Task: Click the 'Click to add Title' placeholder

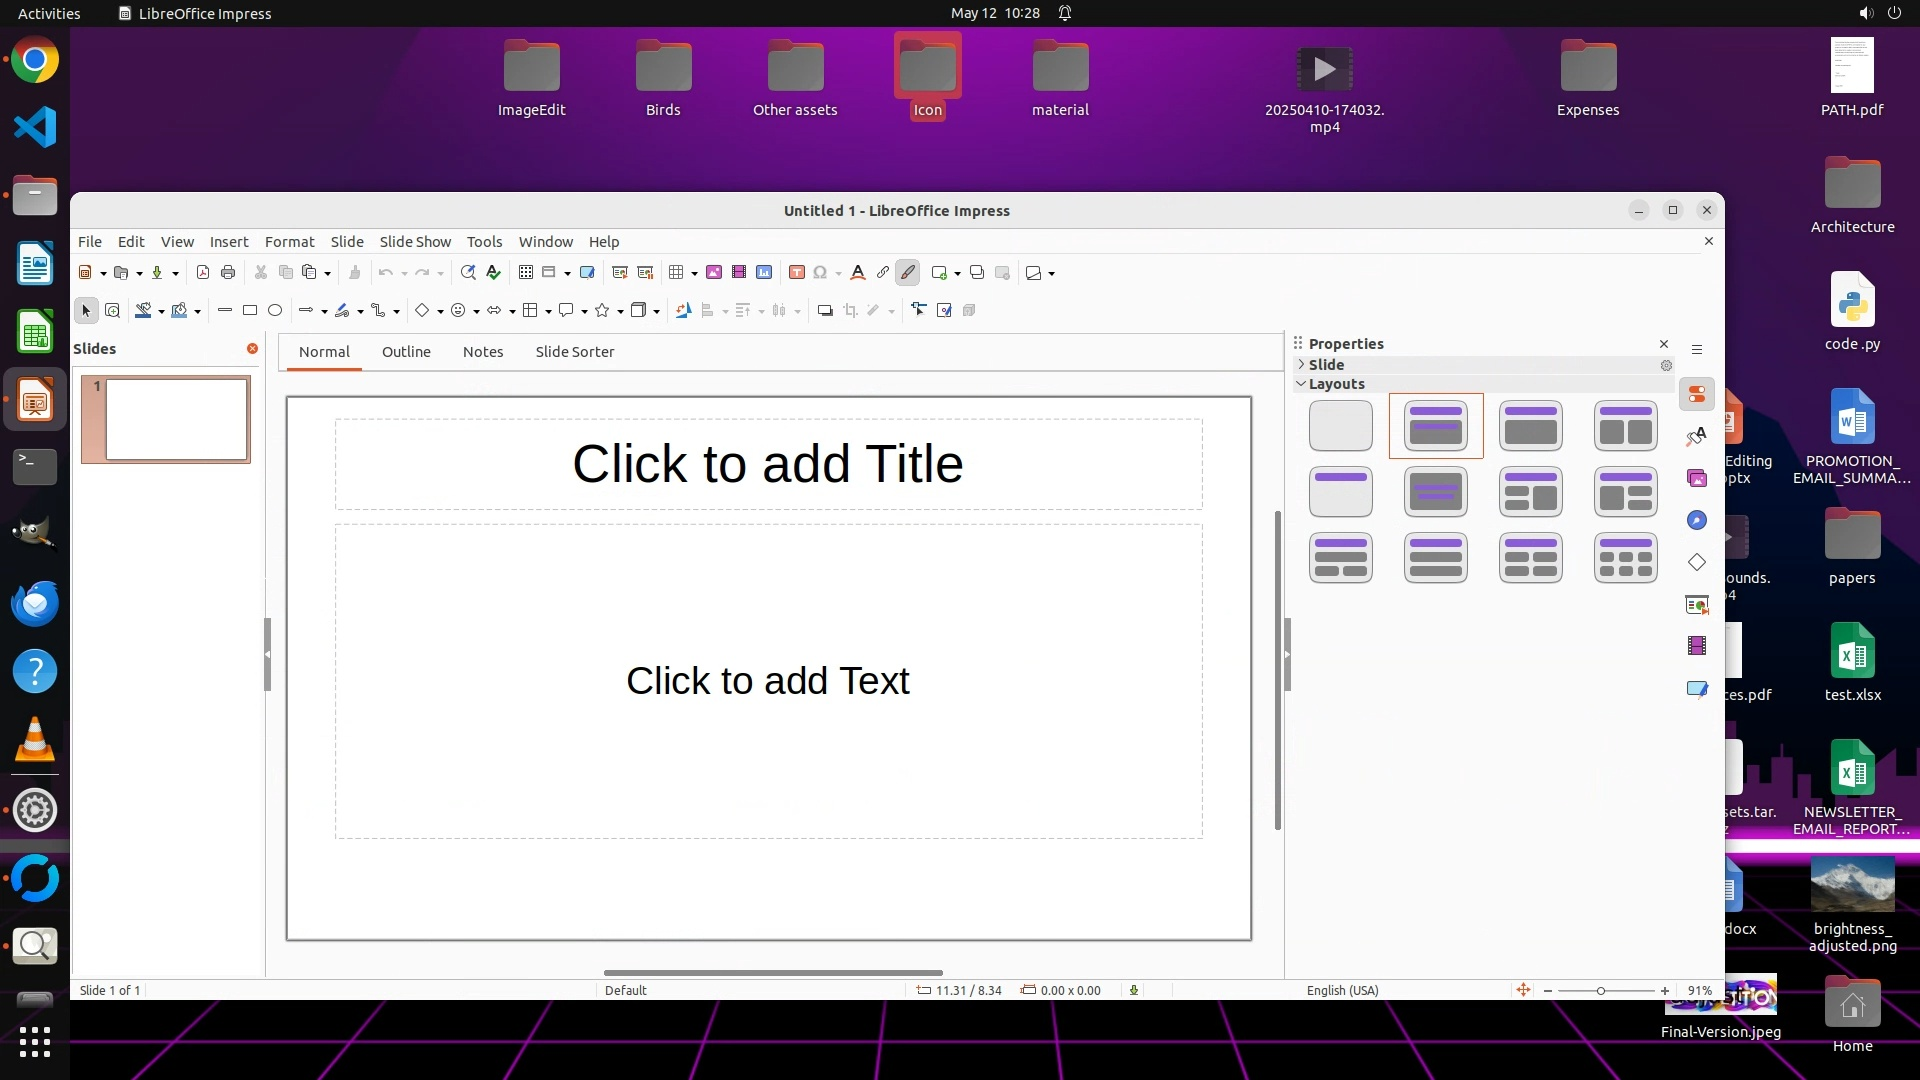Action: click(x=767, y=464)
